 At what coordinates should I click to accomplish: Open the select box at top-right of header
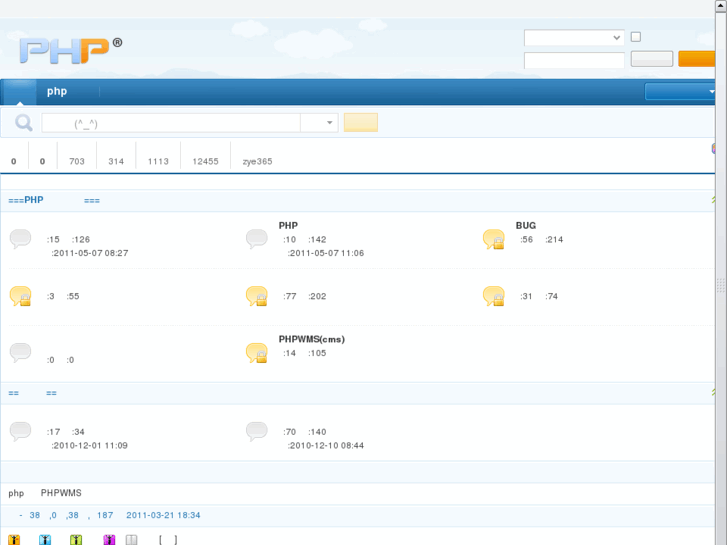click(574, 38)
